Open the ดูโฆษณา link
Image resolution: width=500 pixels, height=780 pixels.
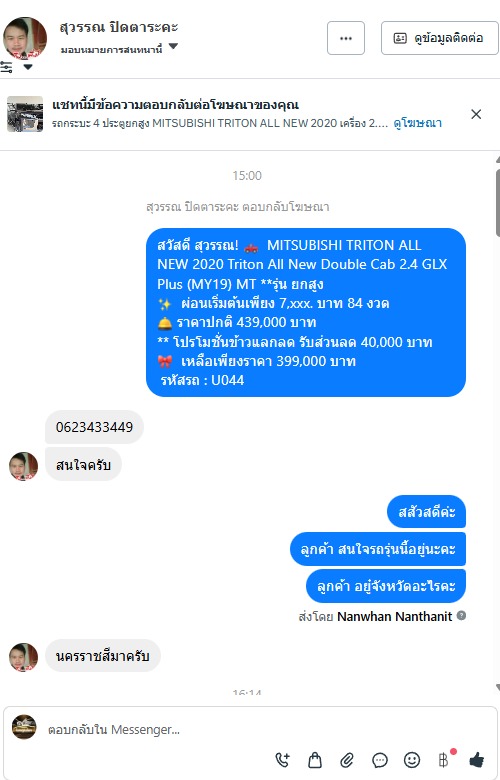(x=417, y=123)
